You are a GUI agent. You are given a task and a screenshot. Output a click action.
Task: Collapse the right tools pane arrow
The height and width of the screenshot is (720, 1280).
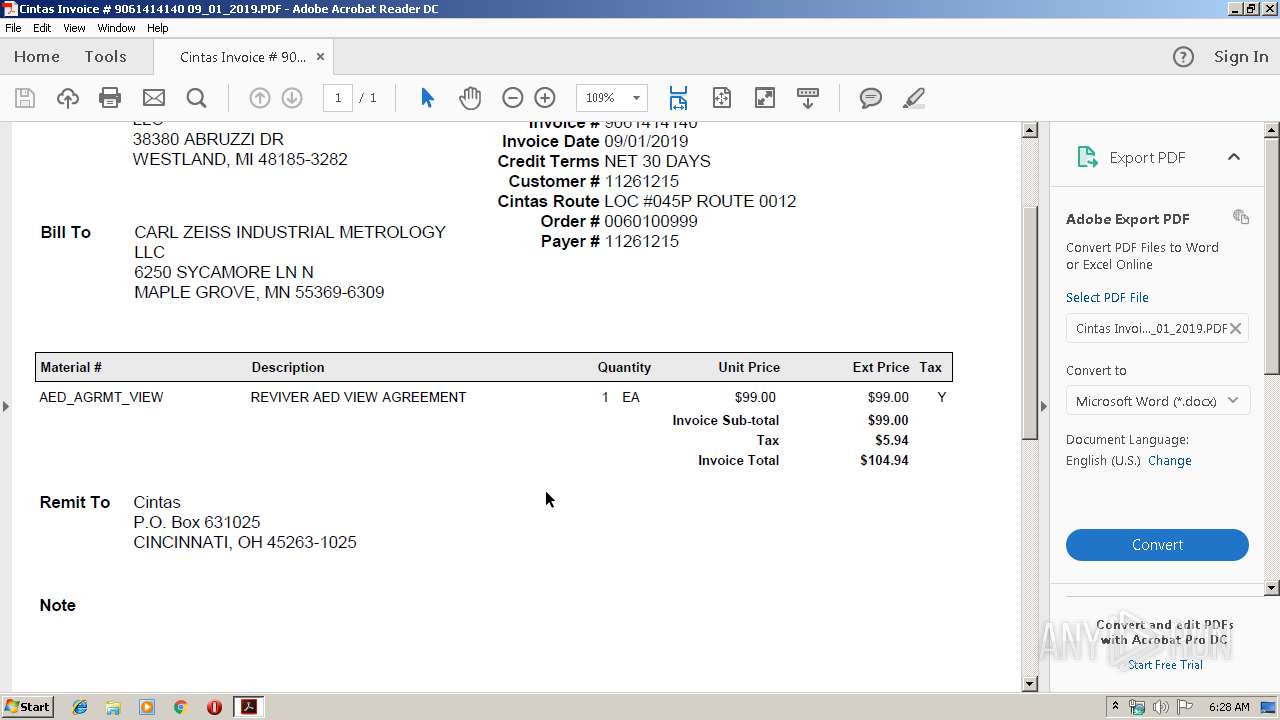click(1044, 406)
